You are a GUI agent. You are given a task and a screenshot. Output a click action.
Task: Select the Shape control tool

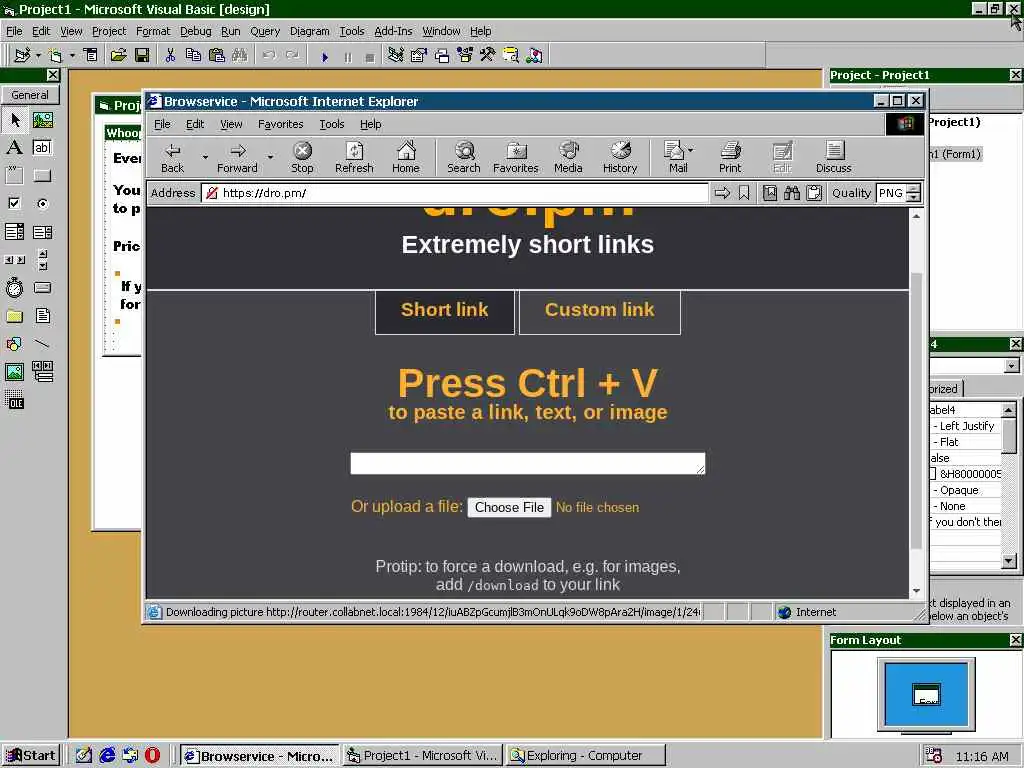(14, 344)
